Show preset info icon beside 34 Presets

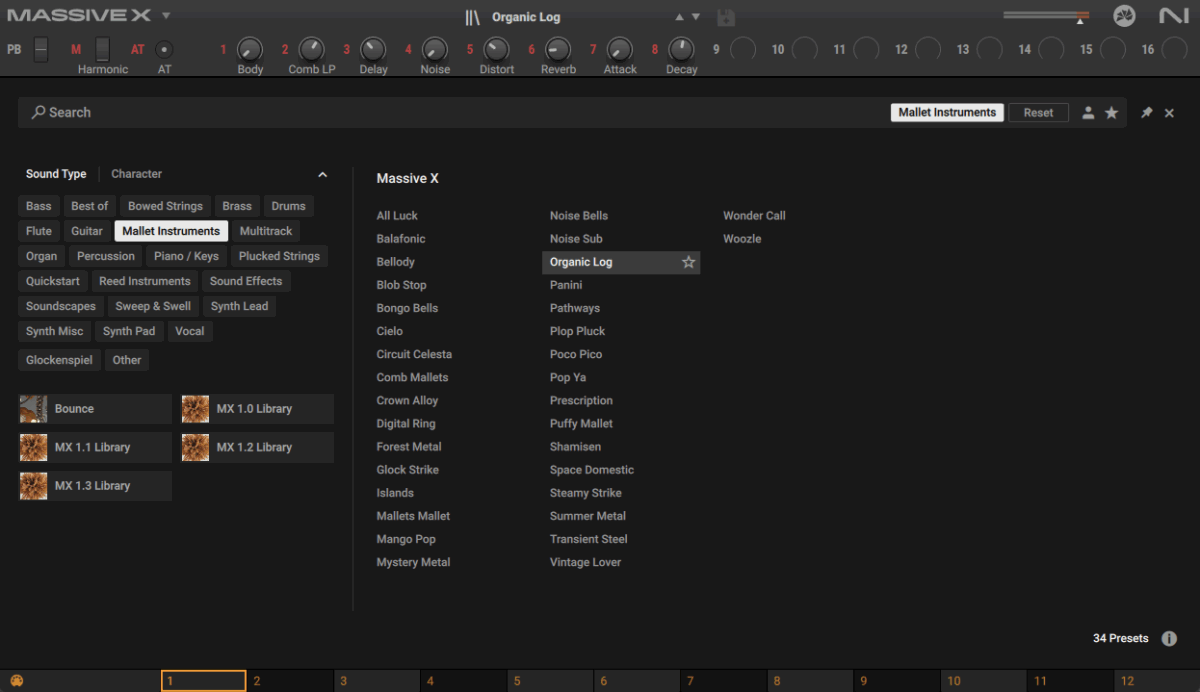(x=1169, y=638)
